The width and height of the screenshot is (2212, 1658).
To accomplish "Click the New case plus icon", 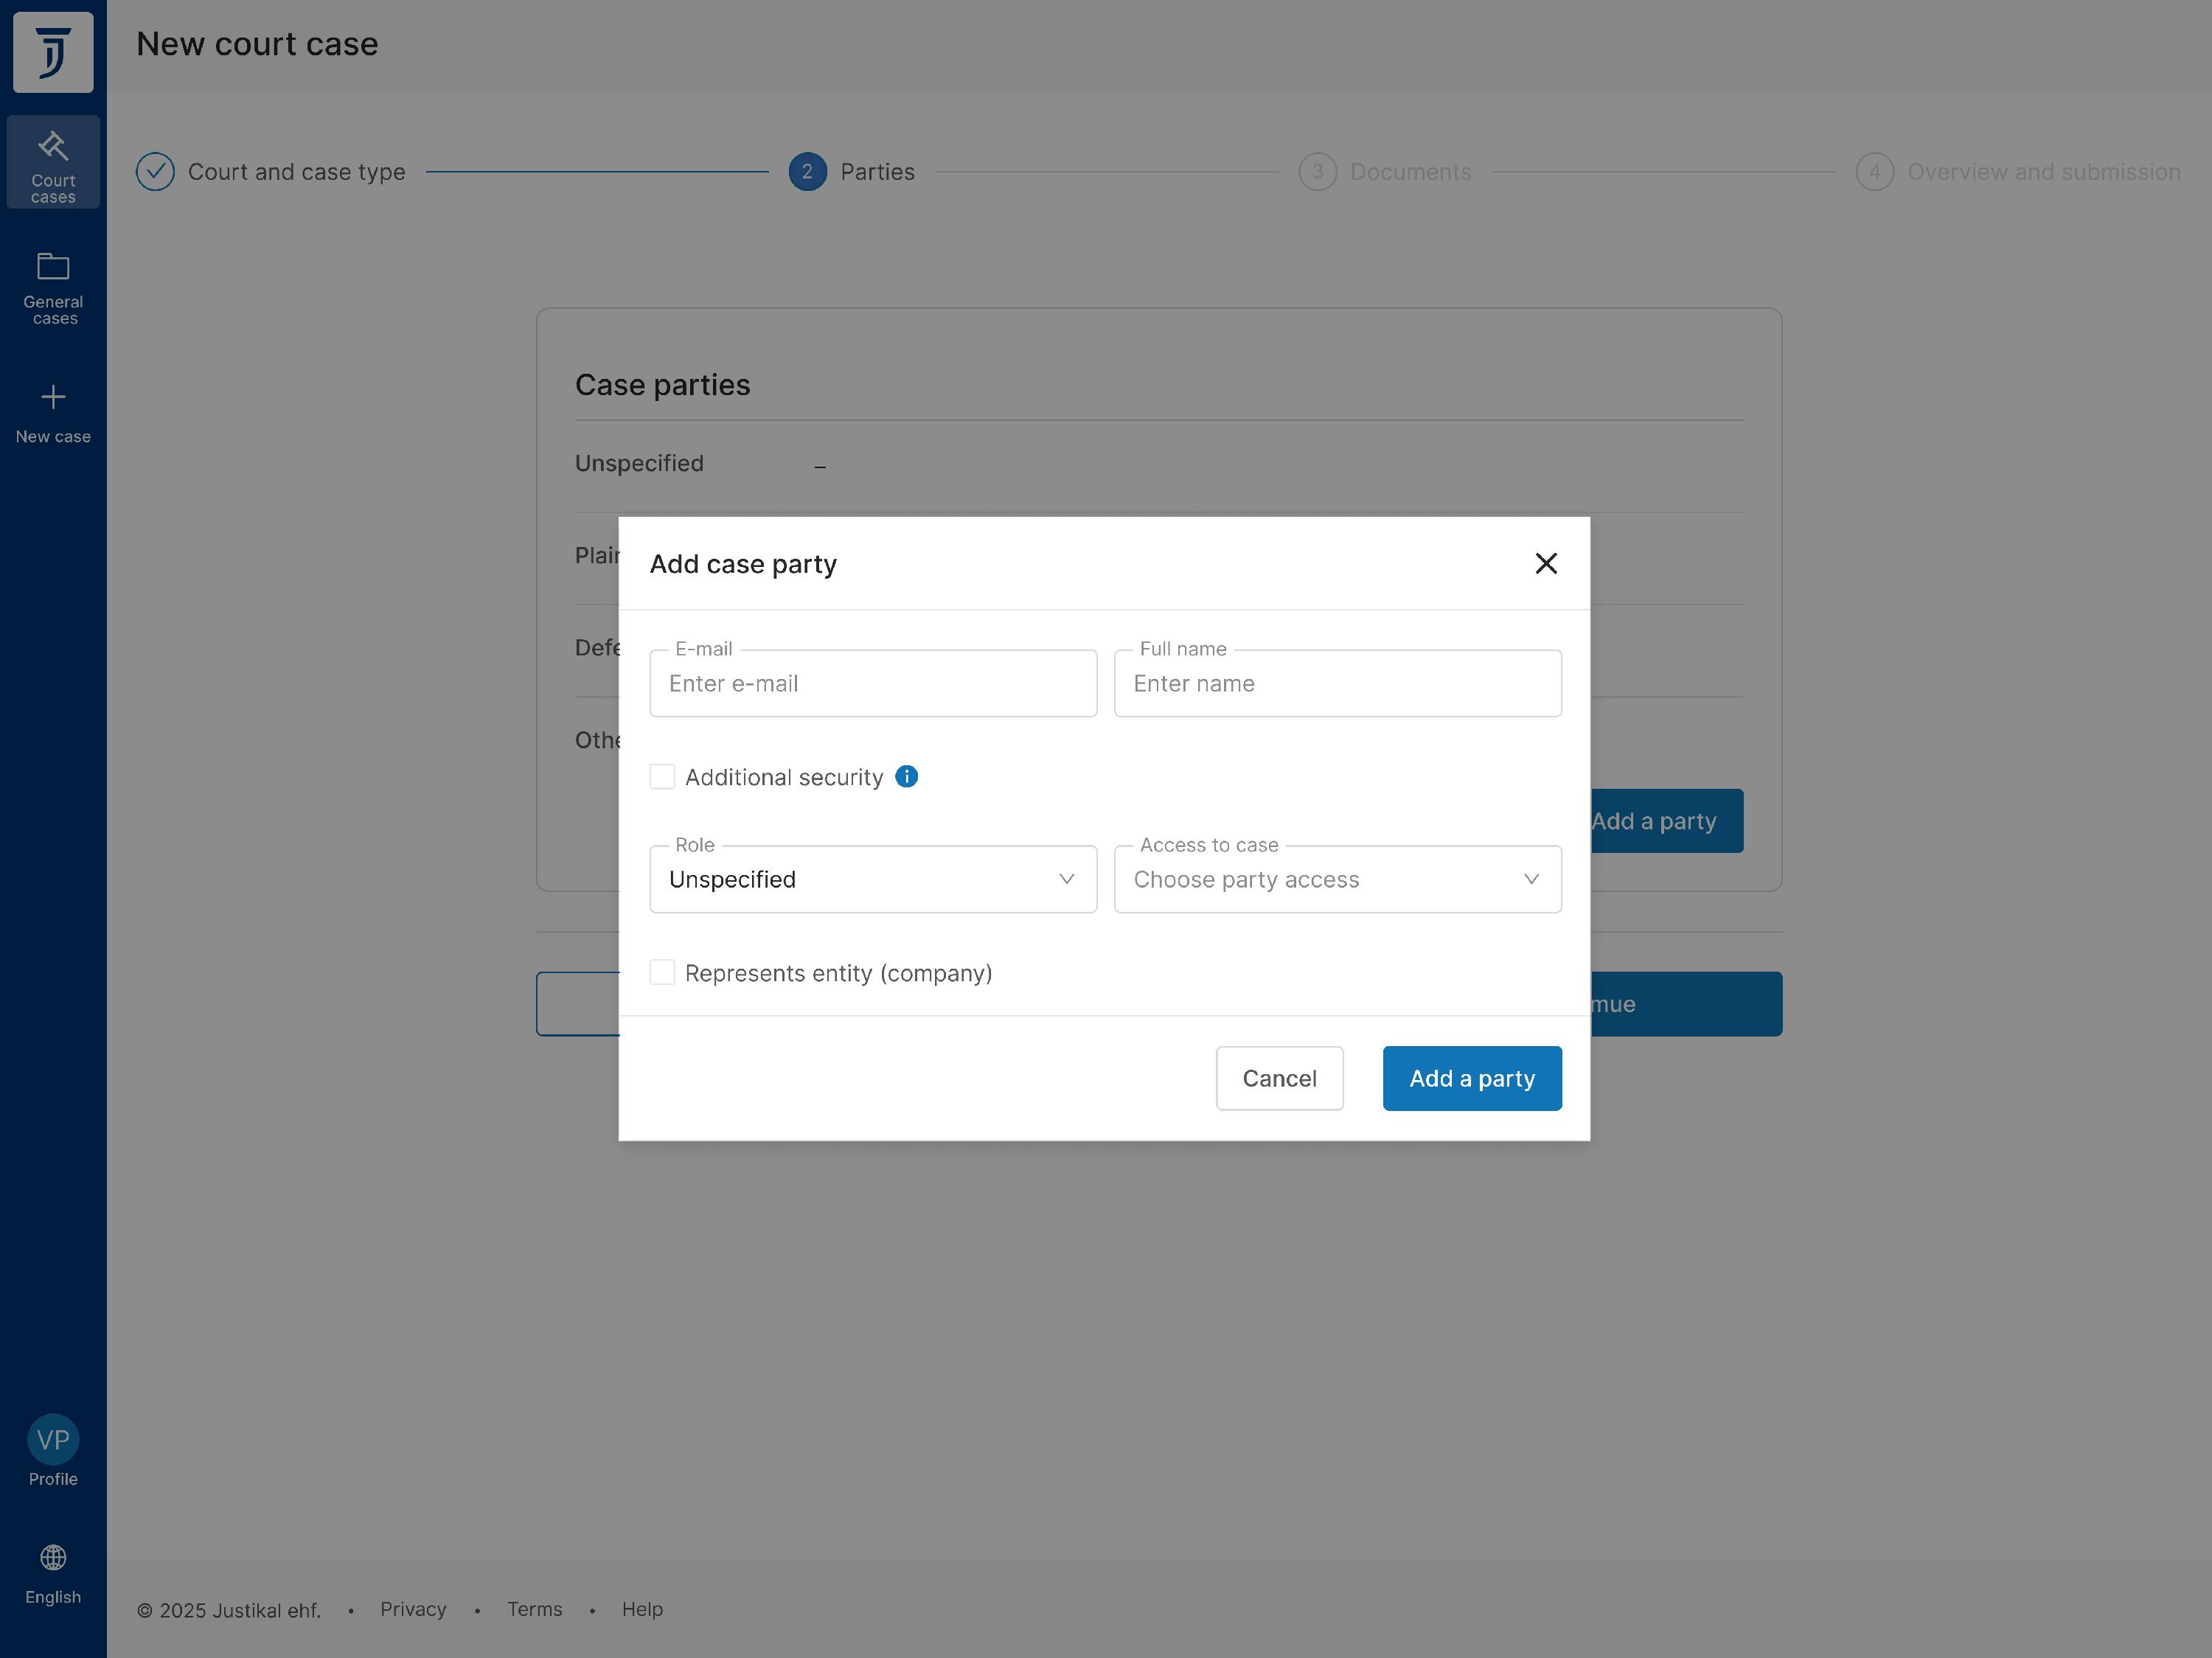I will click(53, 397).
